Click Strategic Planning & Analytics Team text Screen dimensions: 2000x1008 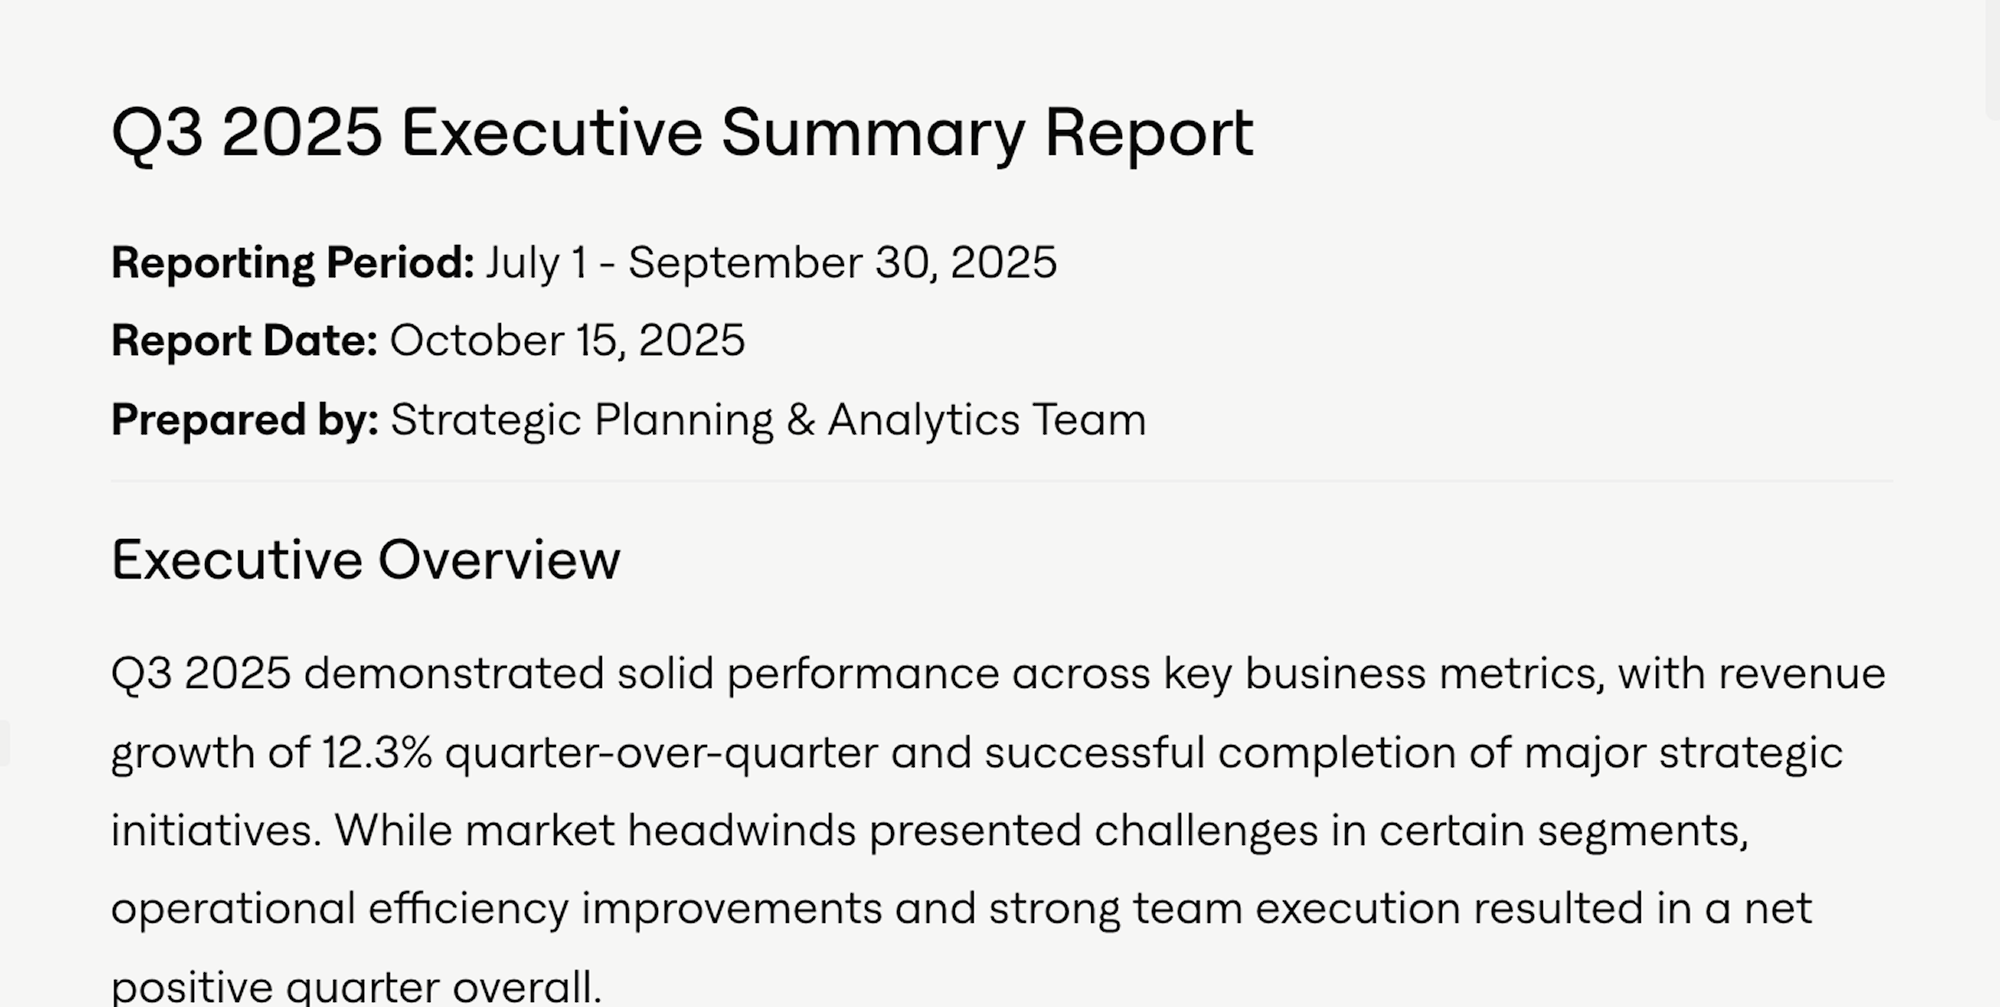pos(768,420)
